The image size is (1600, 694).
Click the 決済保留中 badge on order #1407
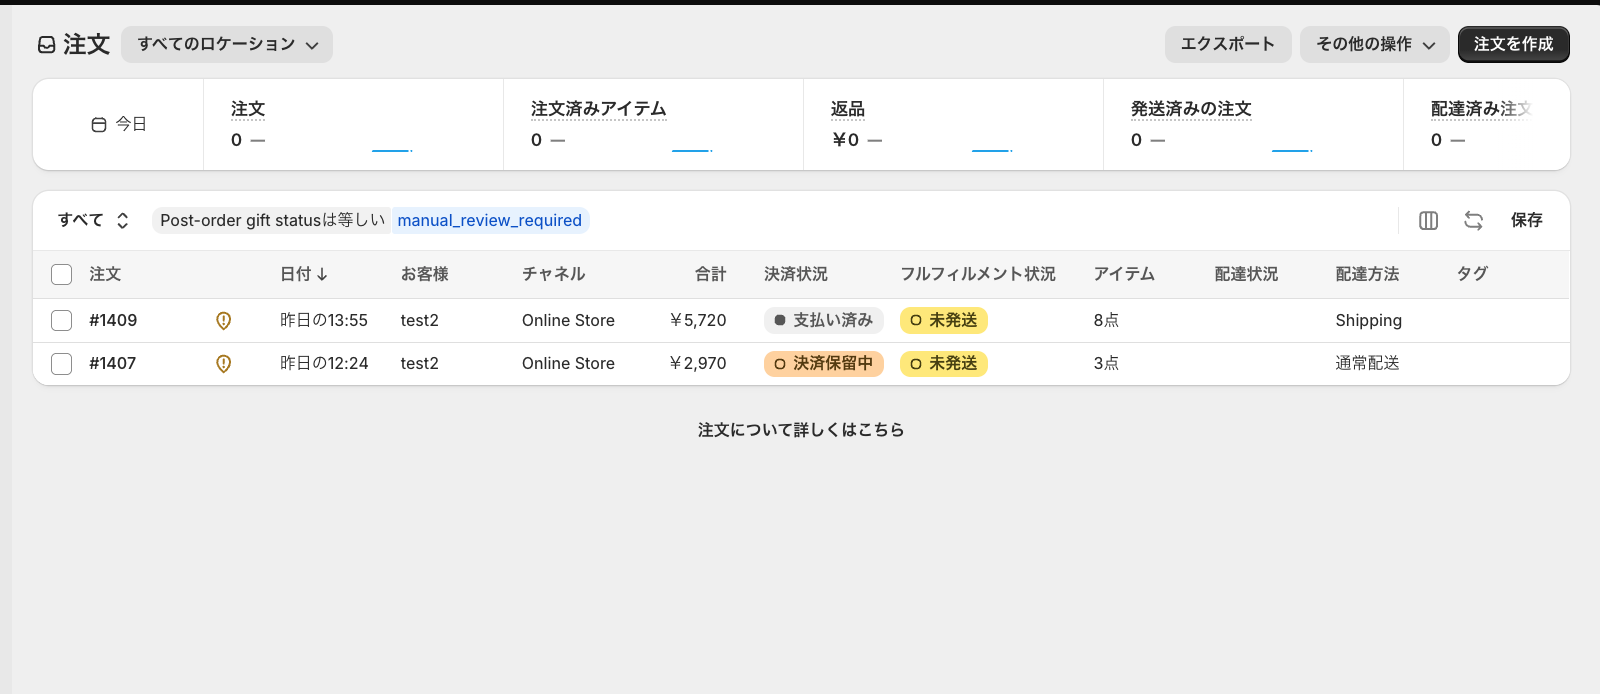824,363
